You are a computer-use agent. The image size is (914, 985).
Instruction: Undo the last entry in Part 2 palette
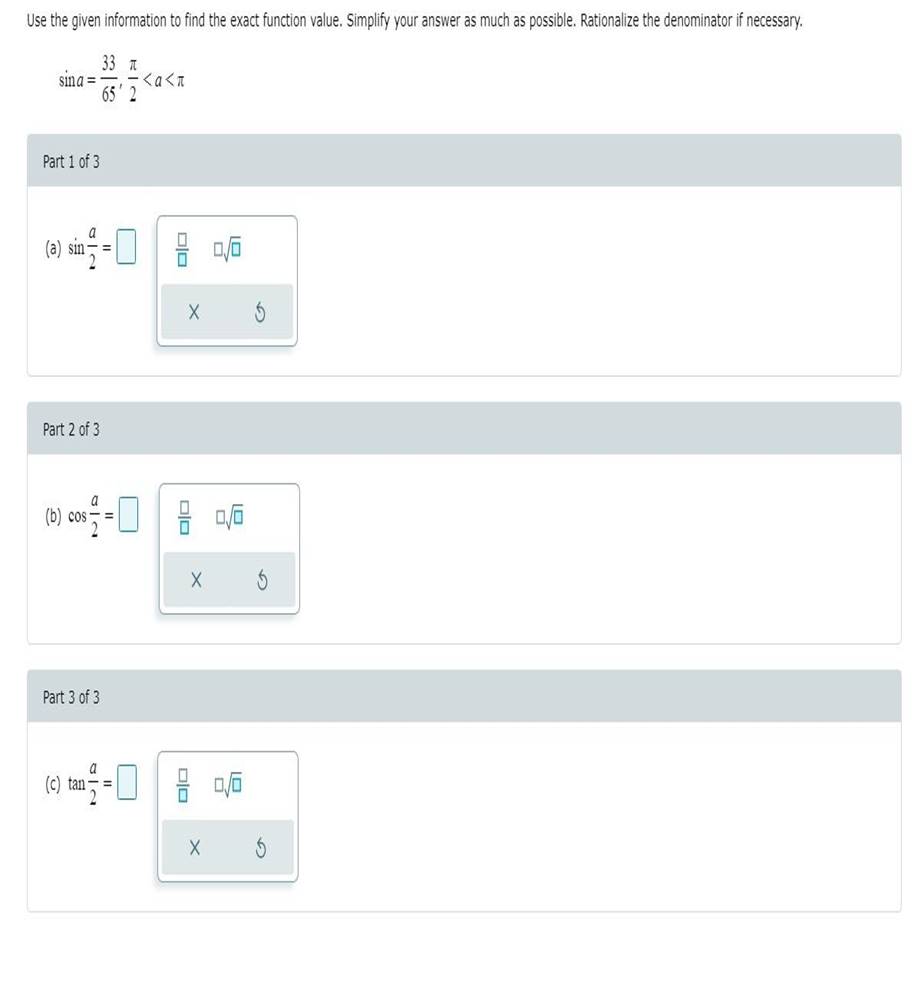click(261, 578)
